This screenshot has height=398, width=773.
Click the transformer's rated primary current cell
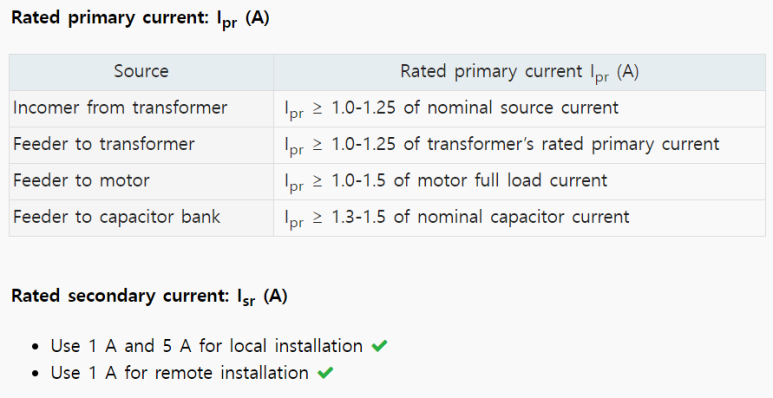[x=520, y=145]
